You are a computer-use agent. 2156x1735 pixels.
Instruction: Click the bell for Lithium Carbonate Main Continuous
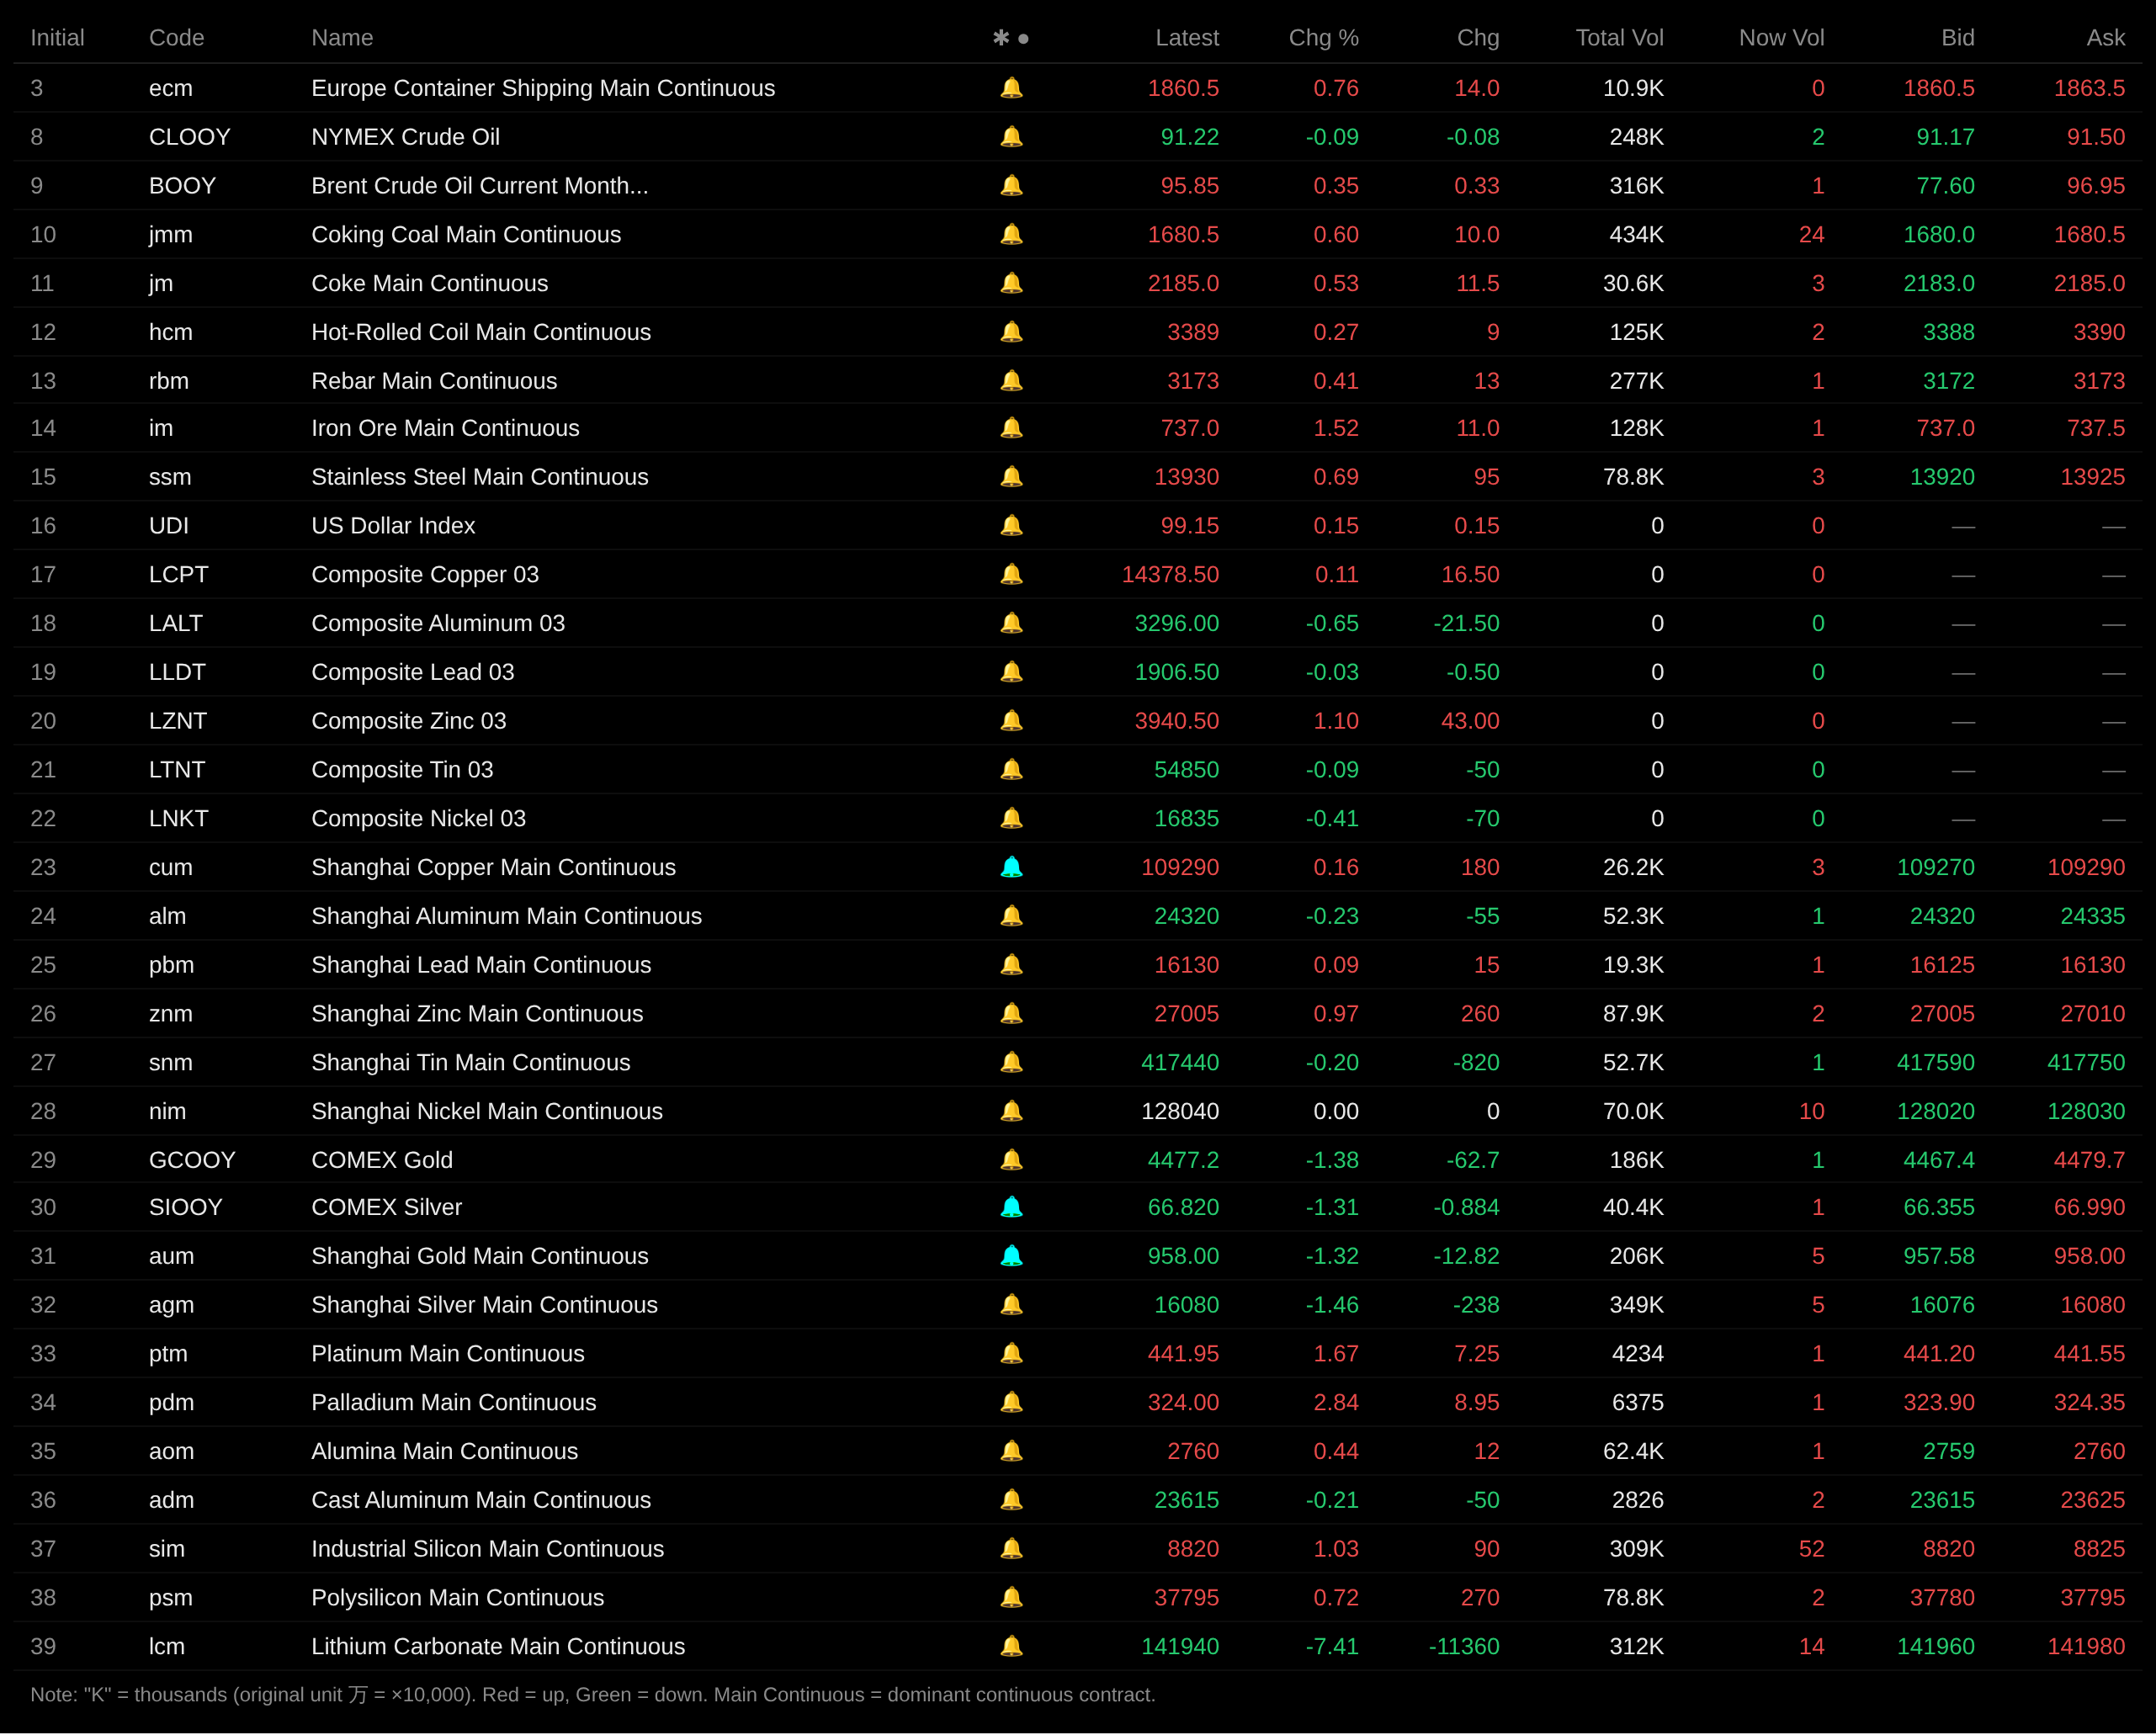pyautogui.click(x=1011, y=1646)
